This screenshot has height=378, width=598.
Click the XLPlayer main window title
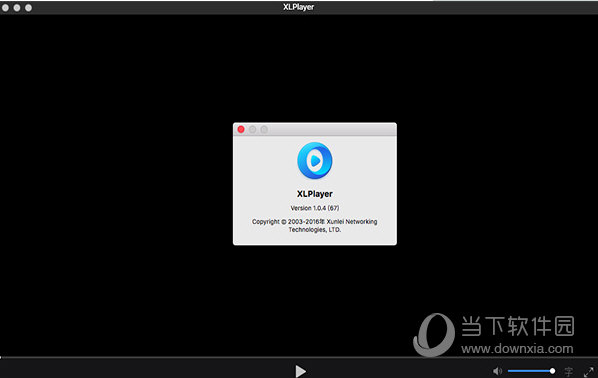[299, 7]
